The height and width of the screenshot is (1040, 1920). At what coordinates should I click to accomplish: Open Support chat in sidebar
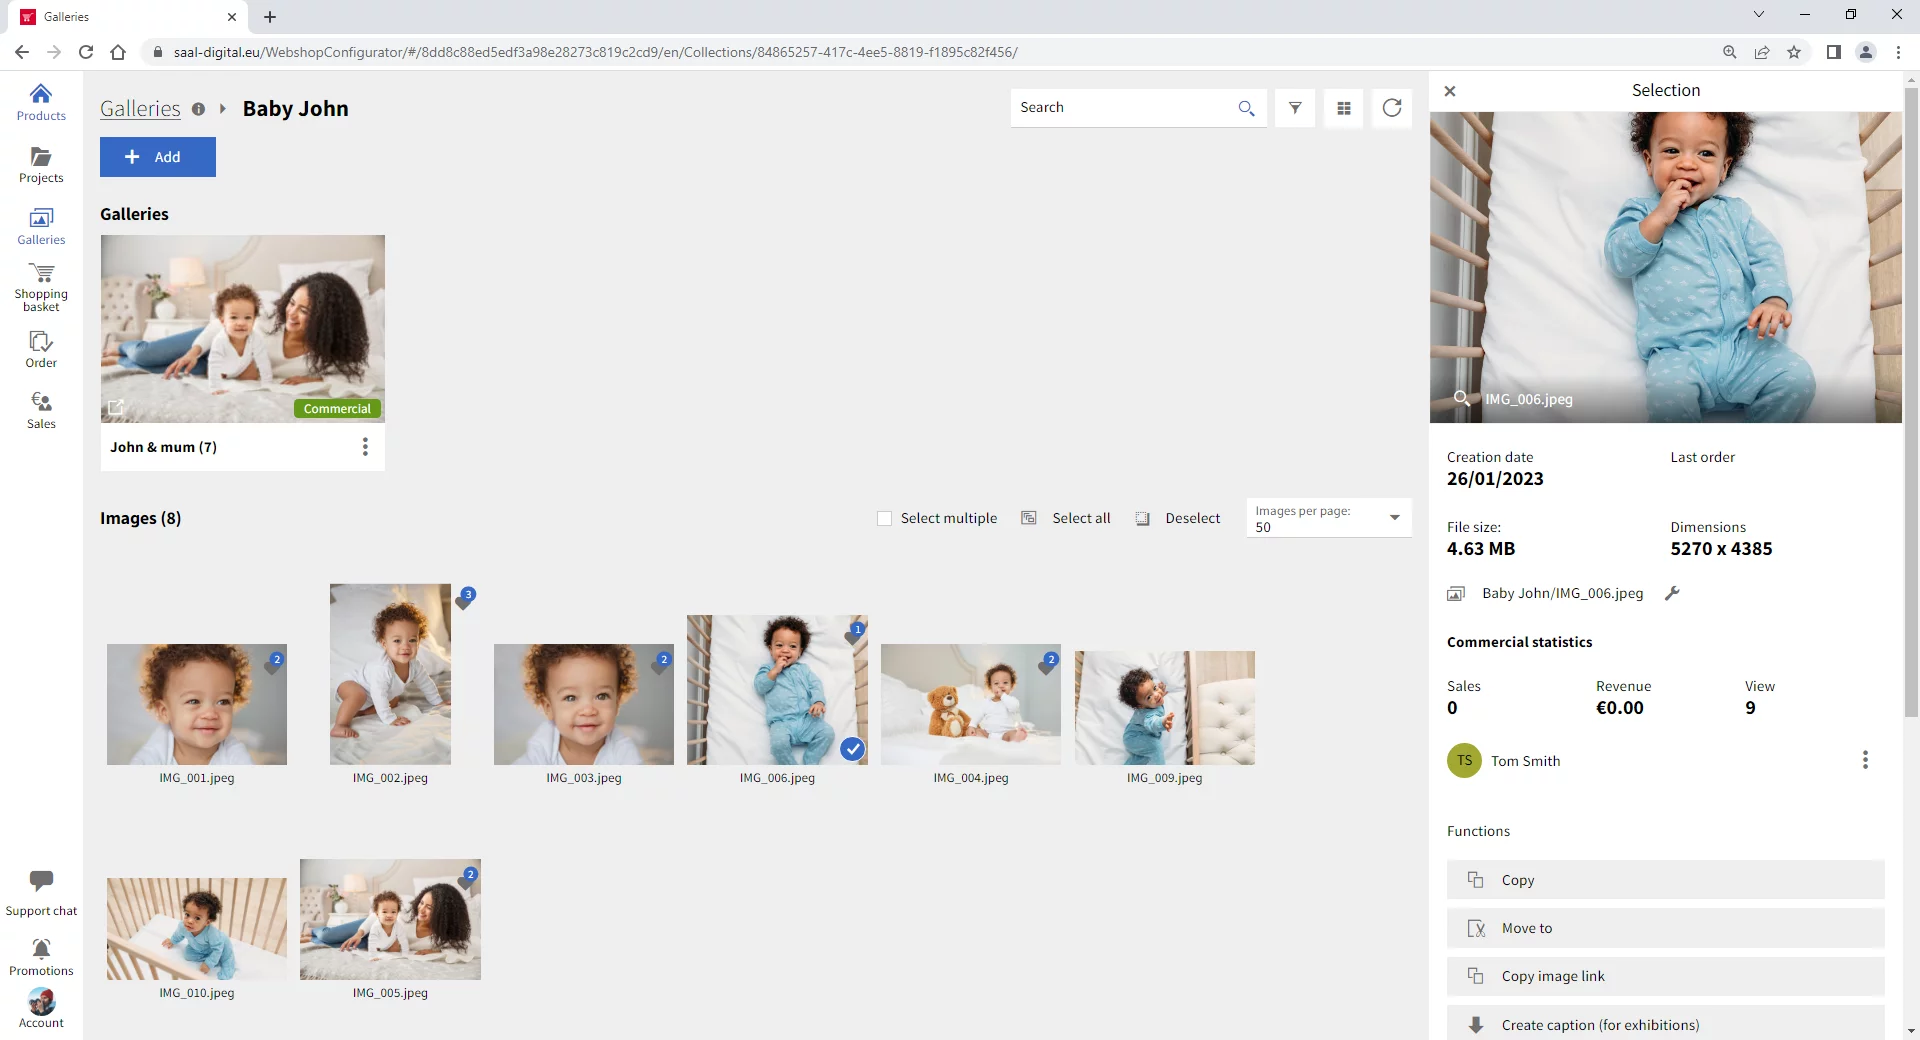(41, 893)
